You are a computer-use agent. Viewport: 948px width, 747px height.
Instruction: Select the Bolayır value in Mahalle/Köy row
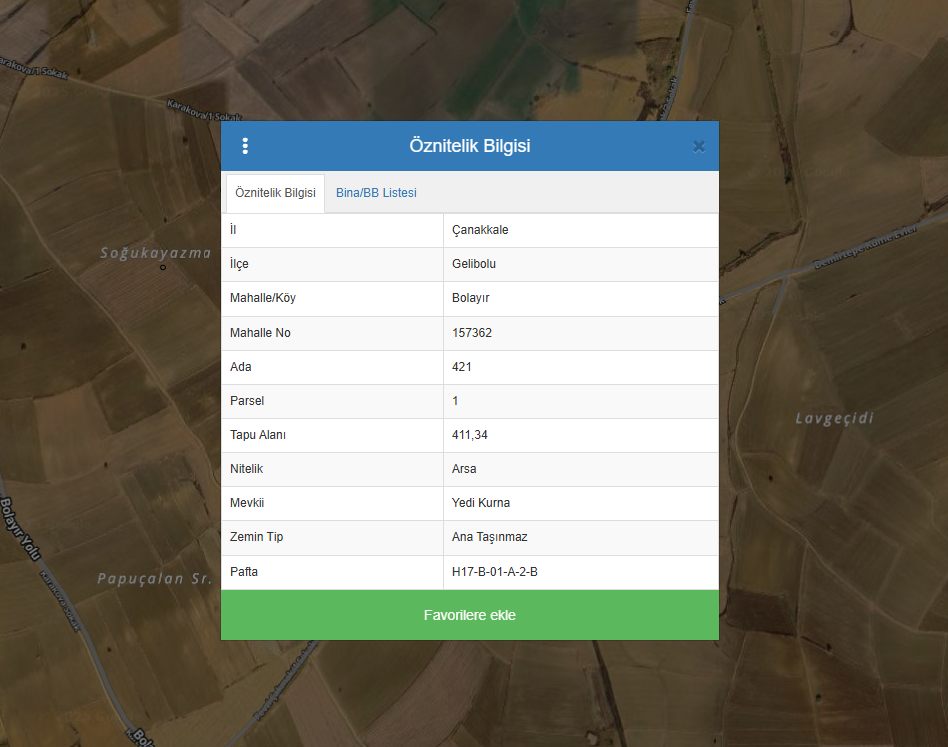click(470, 298)
